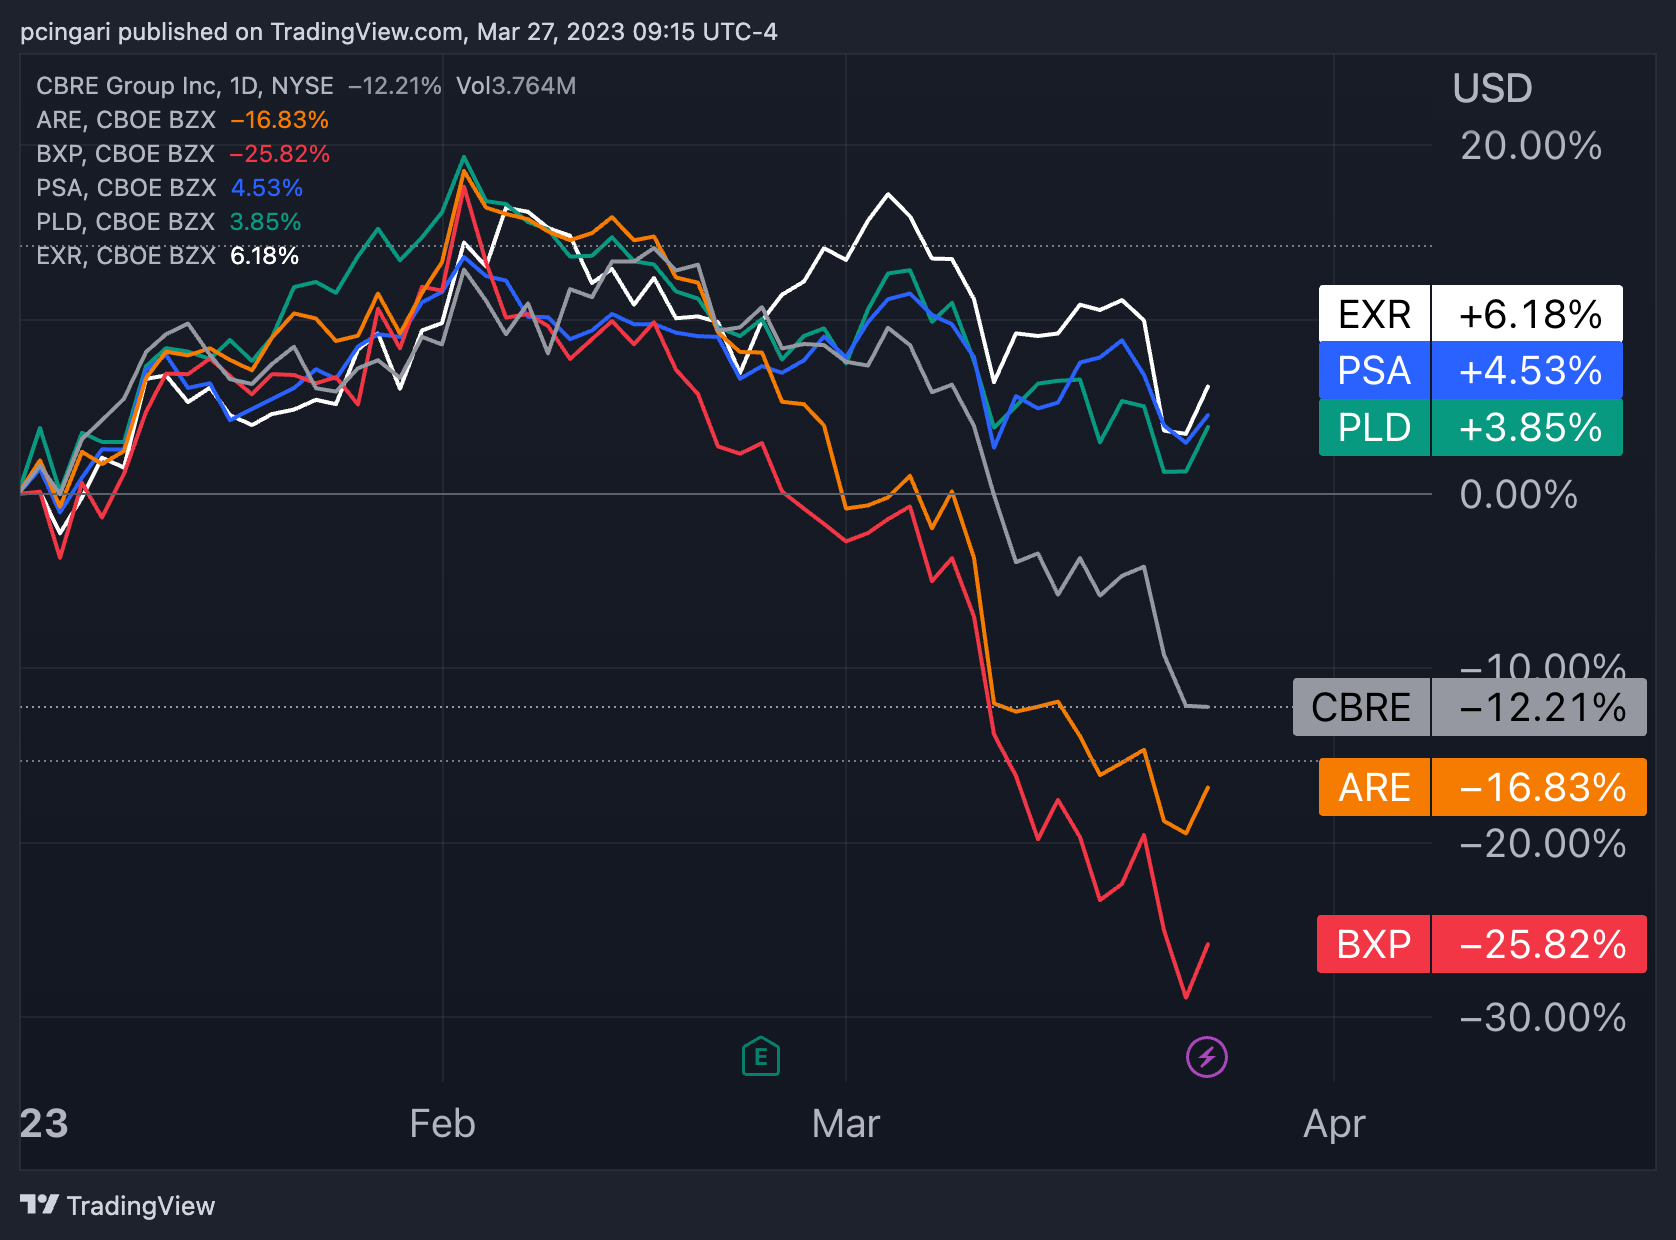1676x1240 pixels.
Task: Click the USD currency label
Action: (x=1492, y=89)
